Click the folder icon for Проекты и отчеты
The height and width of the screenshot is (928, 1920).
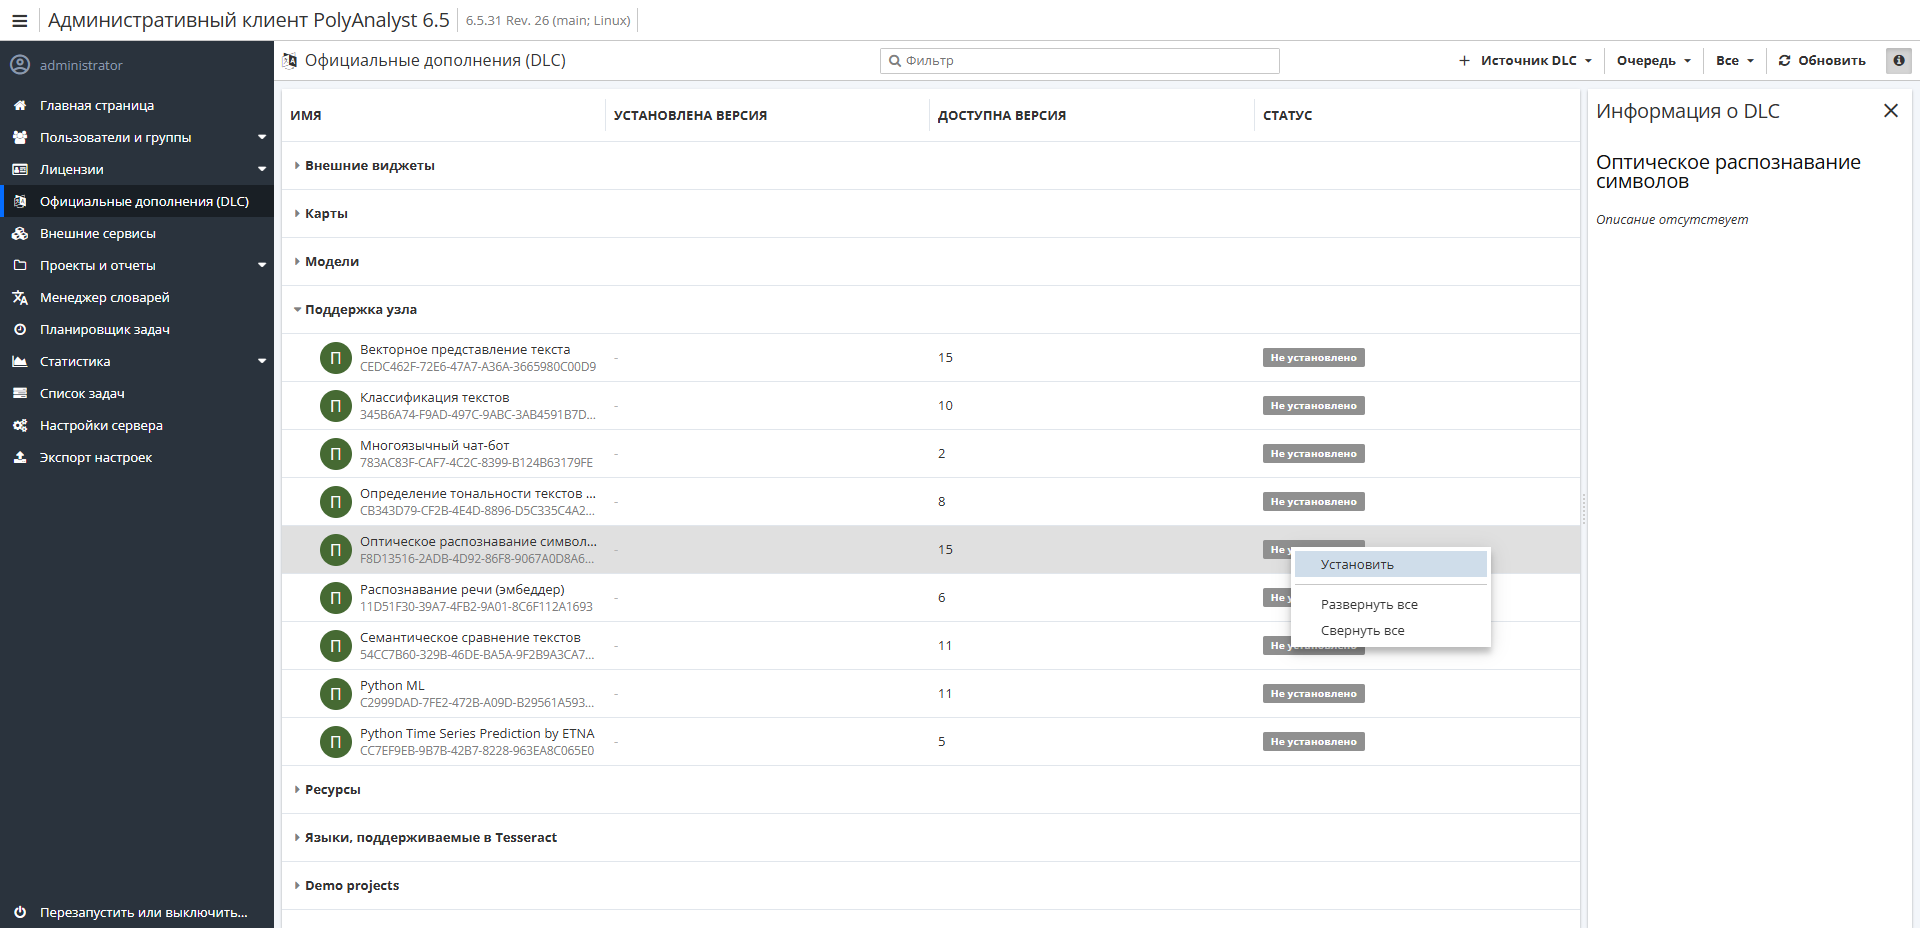[20, 265]
